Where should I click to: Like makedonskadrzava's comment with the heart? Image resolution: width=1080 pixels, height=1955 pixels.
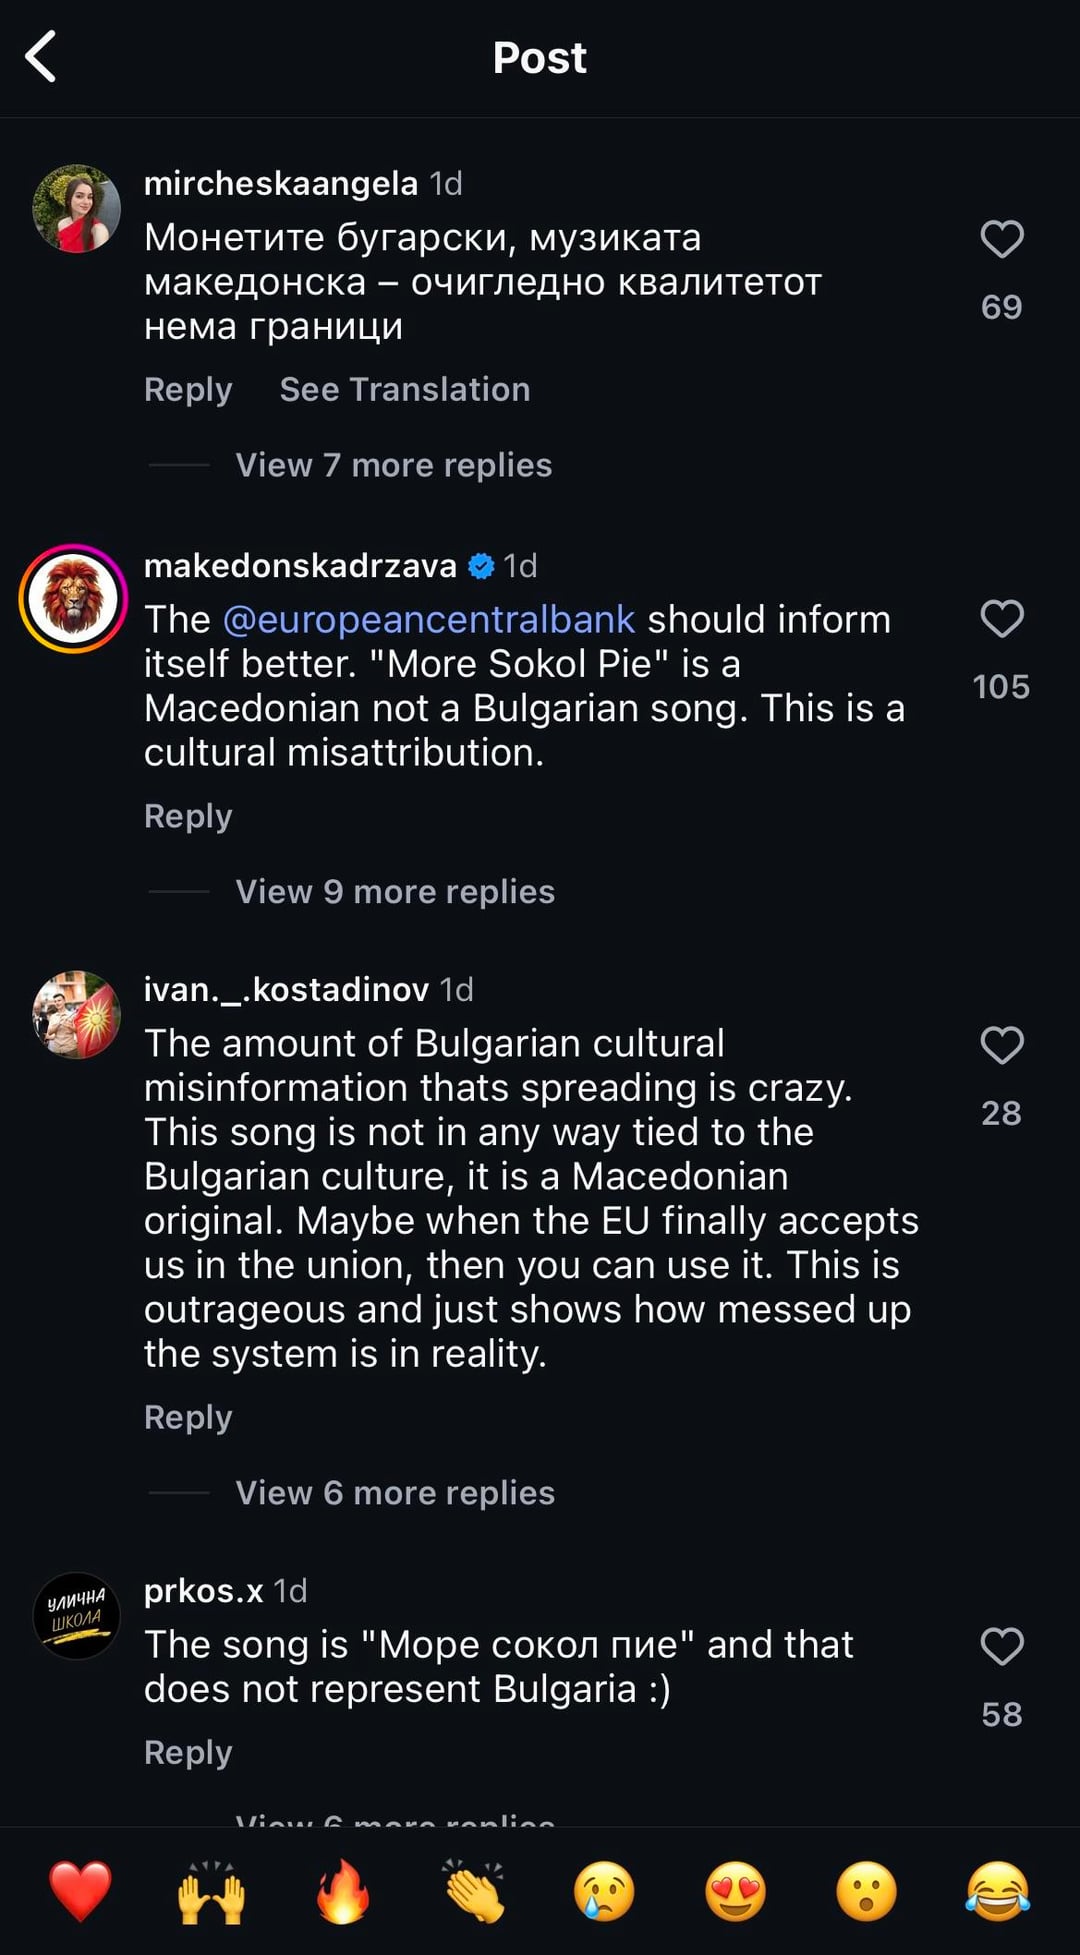(1001, 619)
